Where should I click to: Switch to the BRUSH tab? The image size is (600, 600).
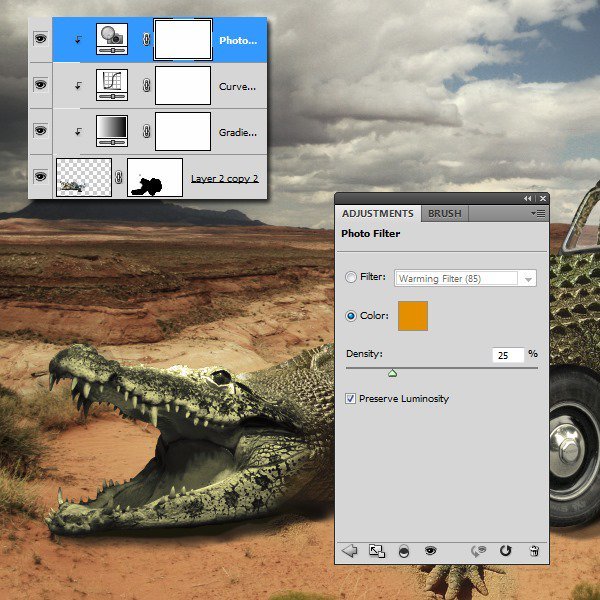[x=445, y=214]
